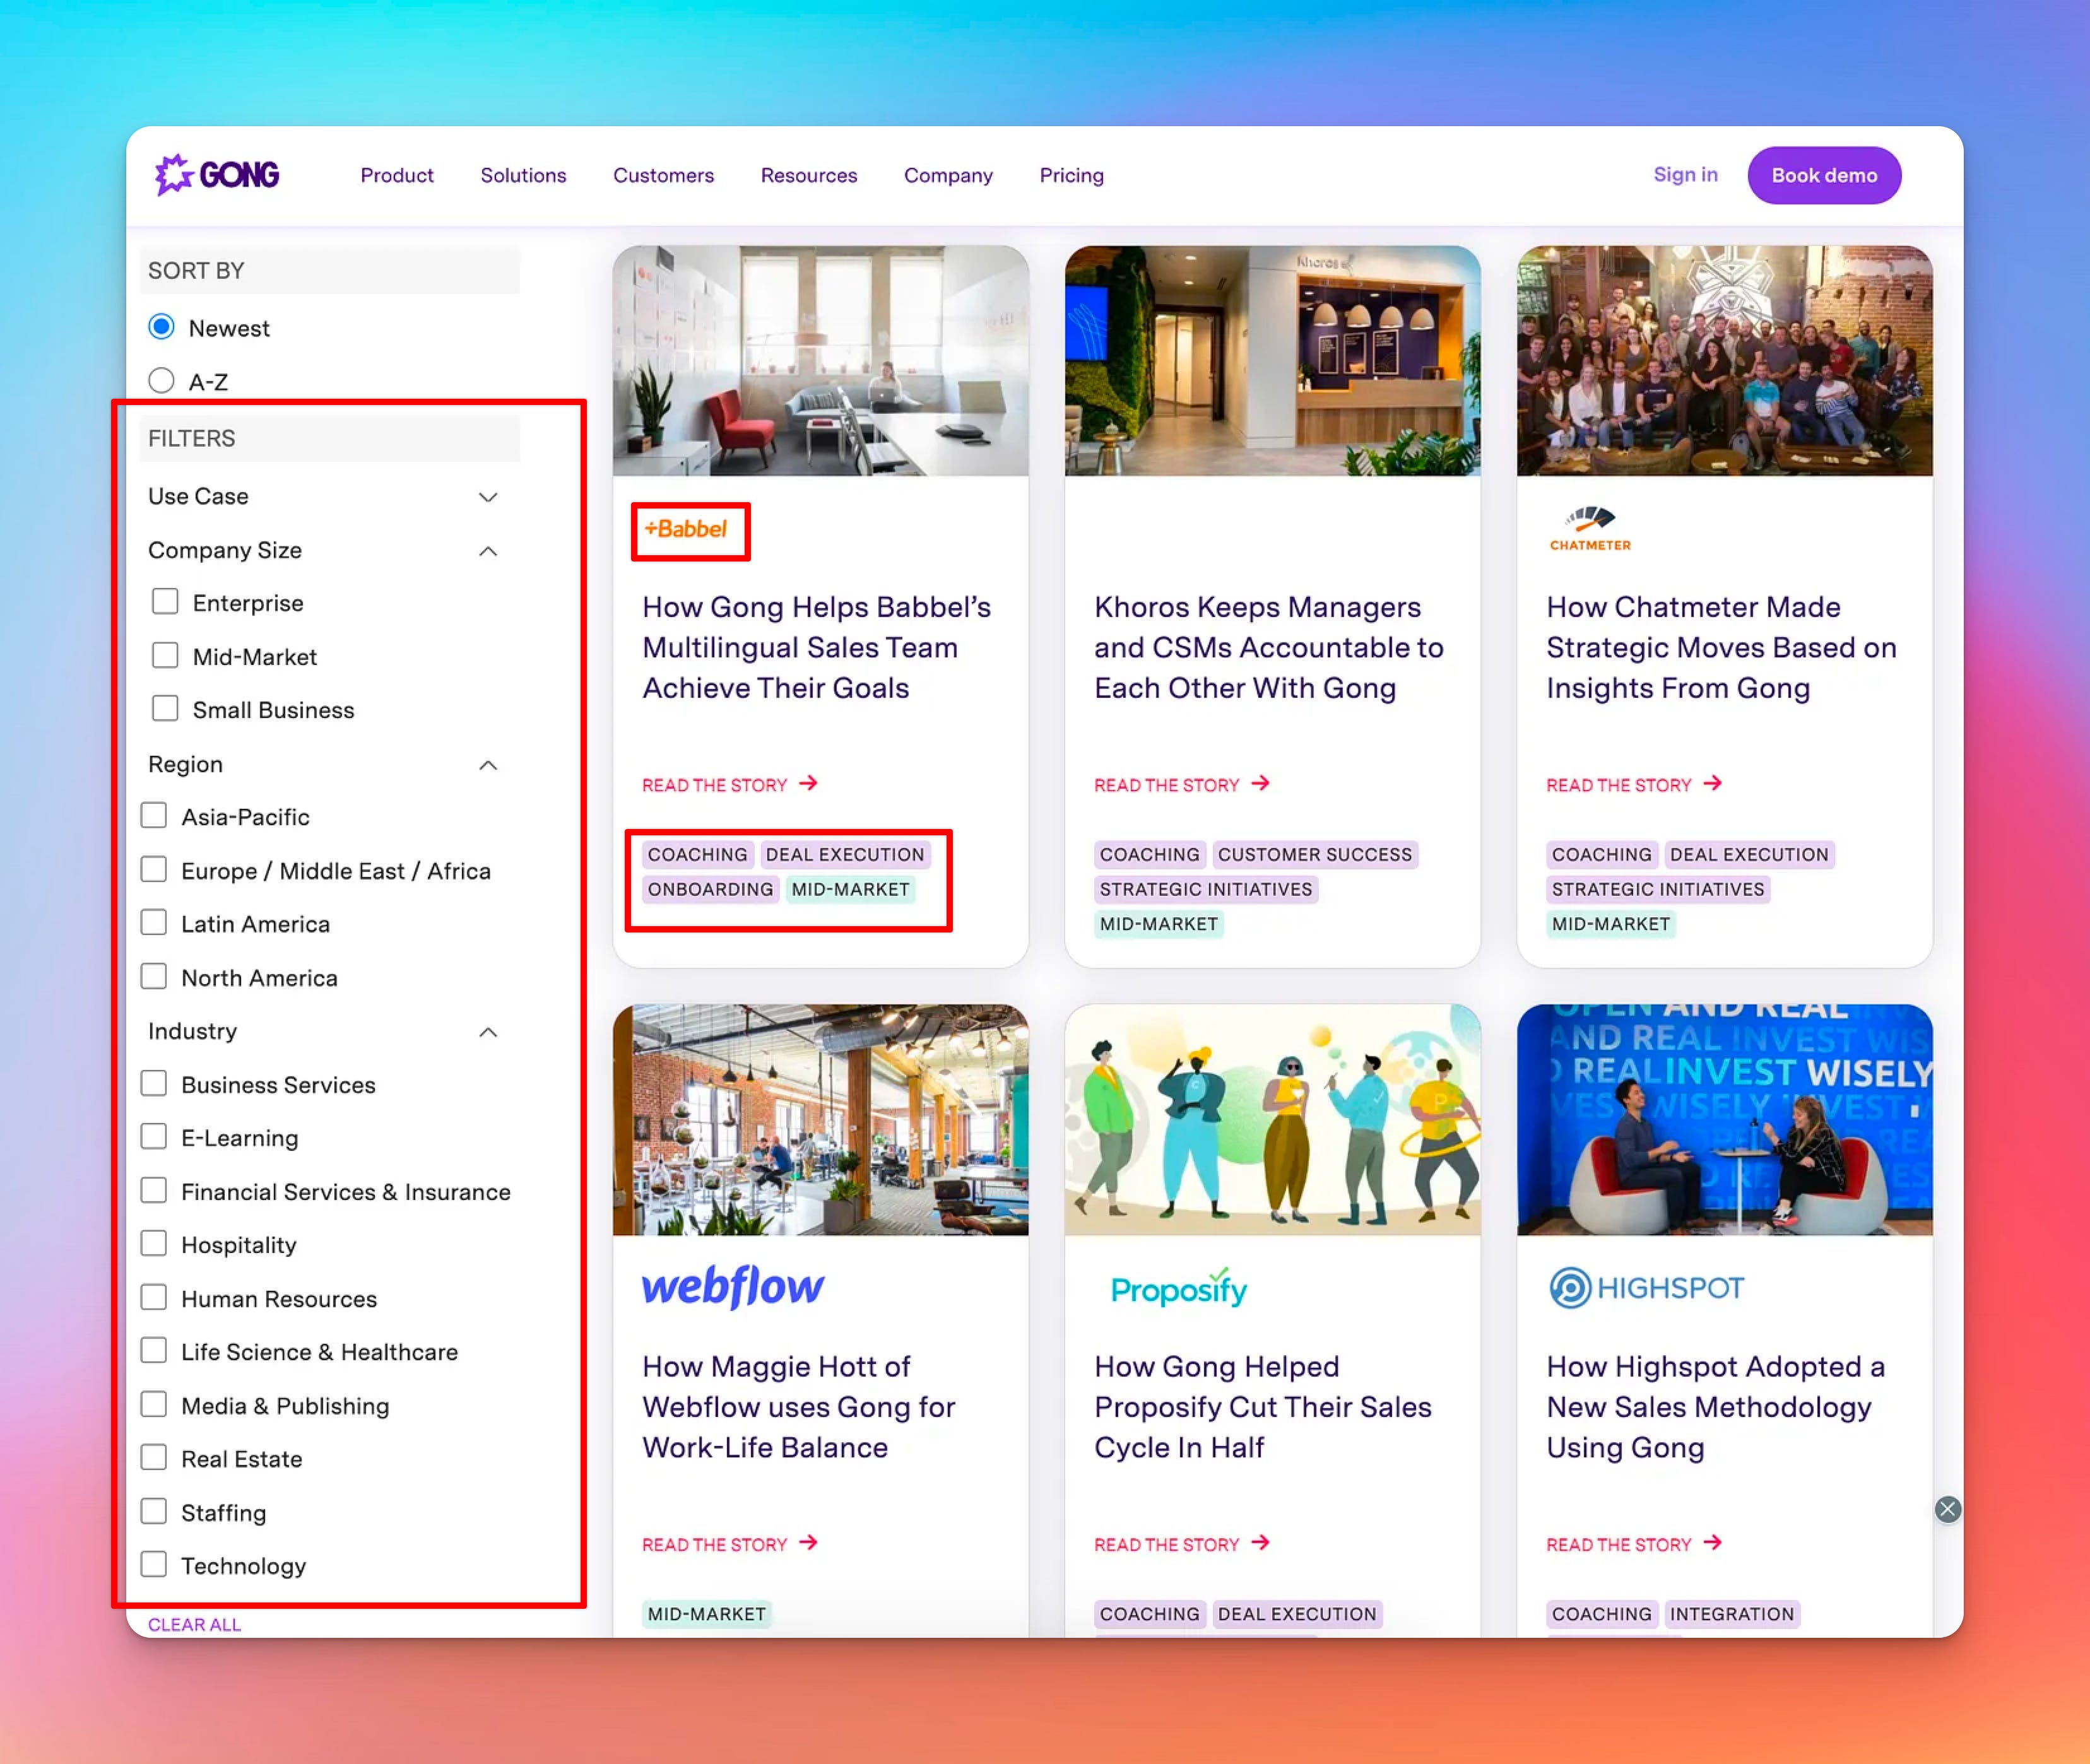Check the Enterprise company size filter

click(165, 602)
